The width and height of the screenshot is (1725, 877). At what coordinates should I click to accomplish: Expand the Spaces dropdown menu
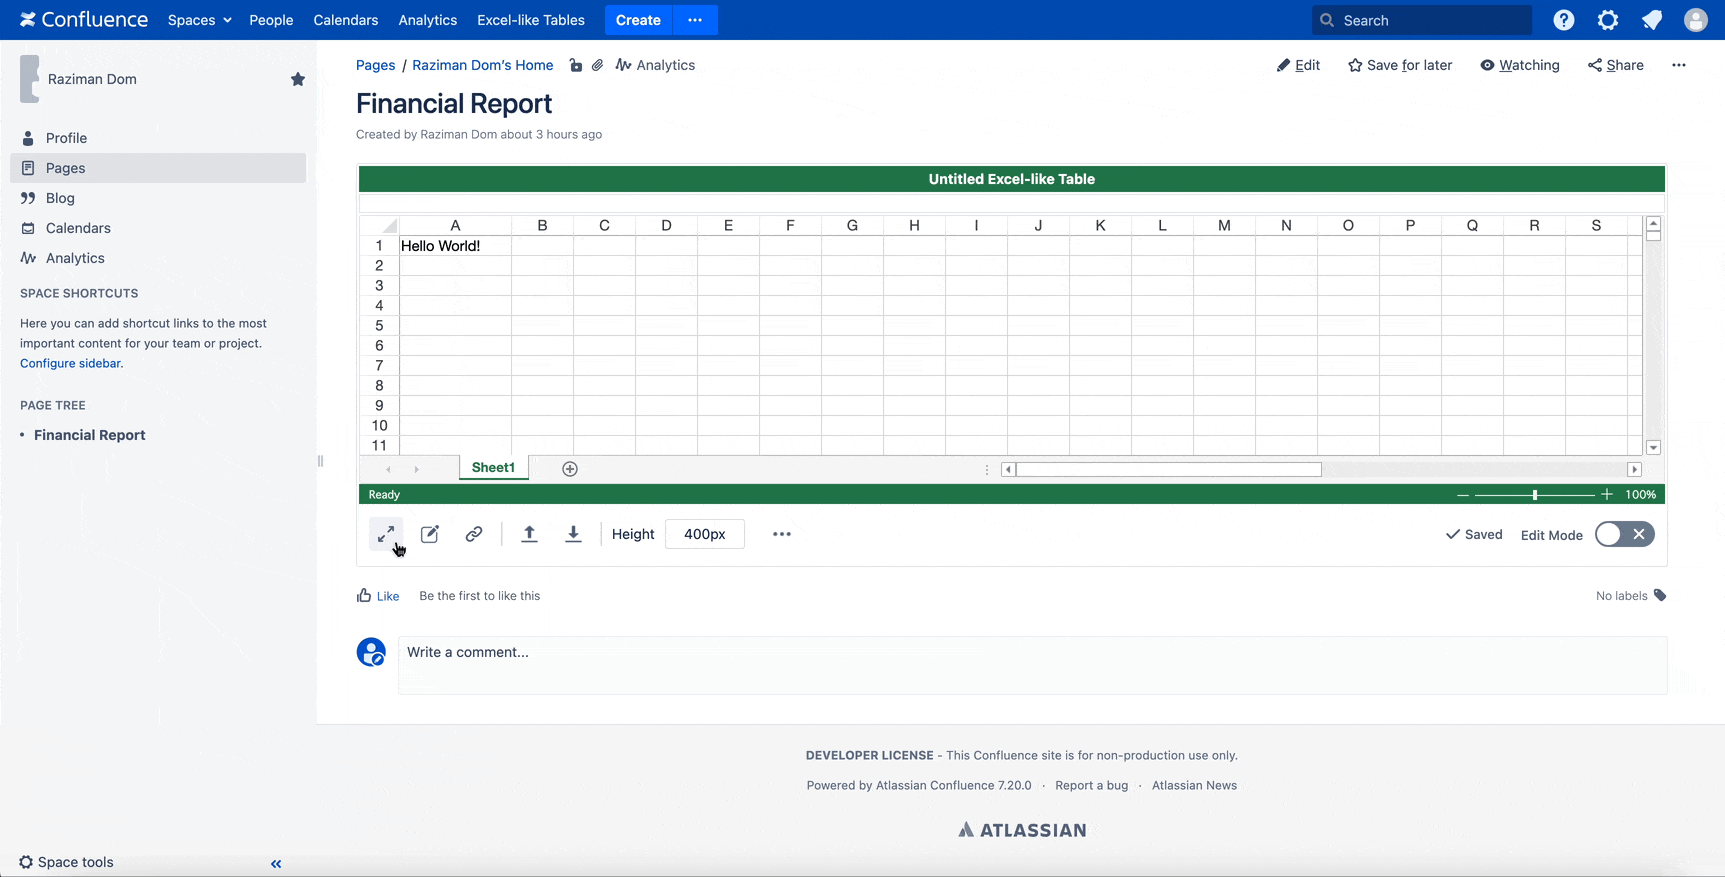pos(199,20)
